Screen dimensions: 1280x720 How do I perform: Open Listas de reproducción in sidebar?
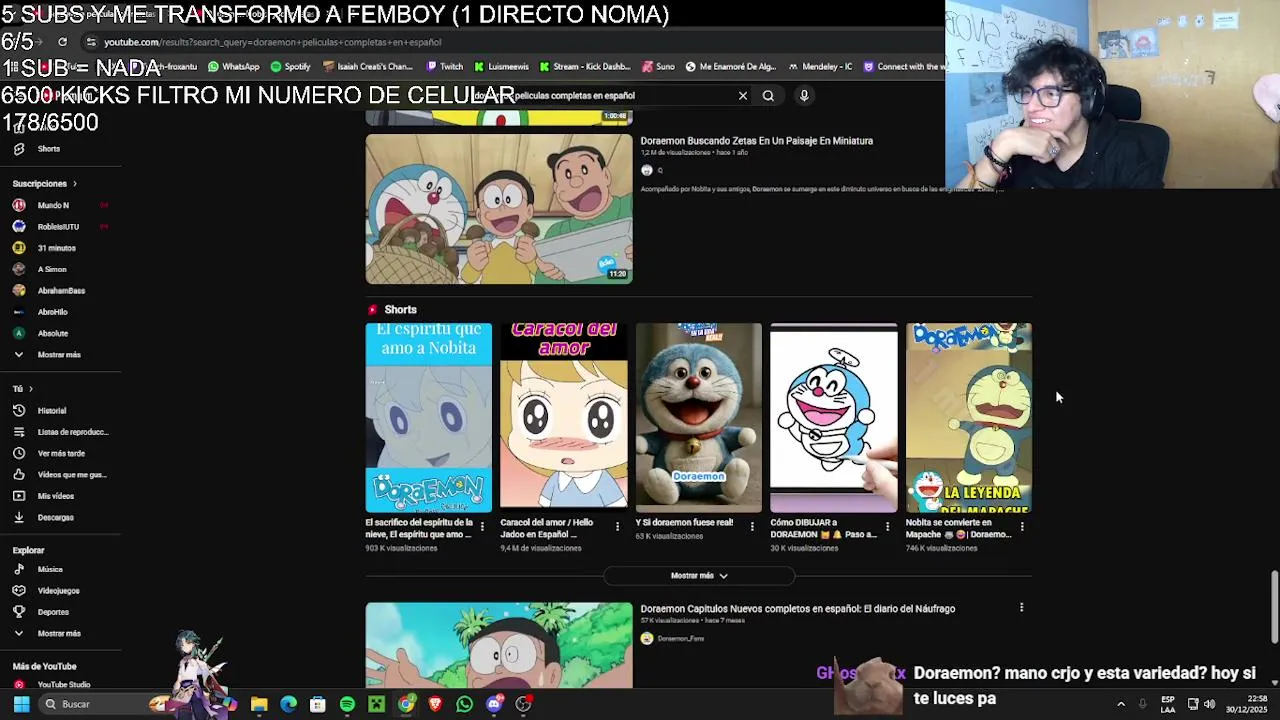click(60, 432)
